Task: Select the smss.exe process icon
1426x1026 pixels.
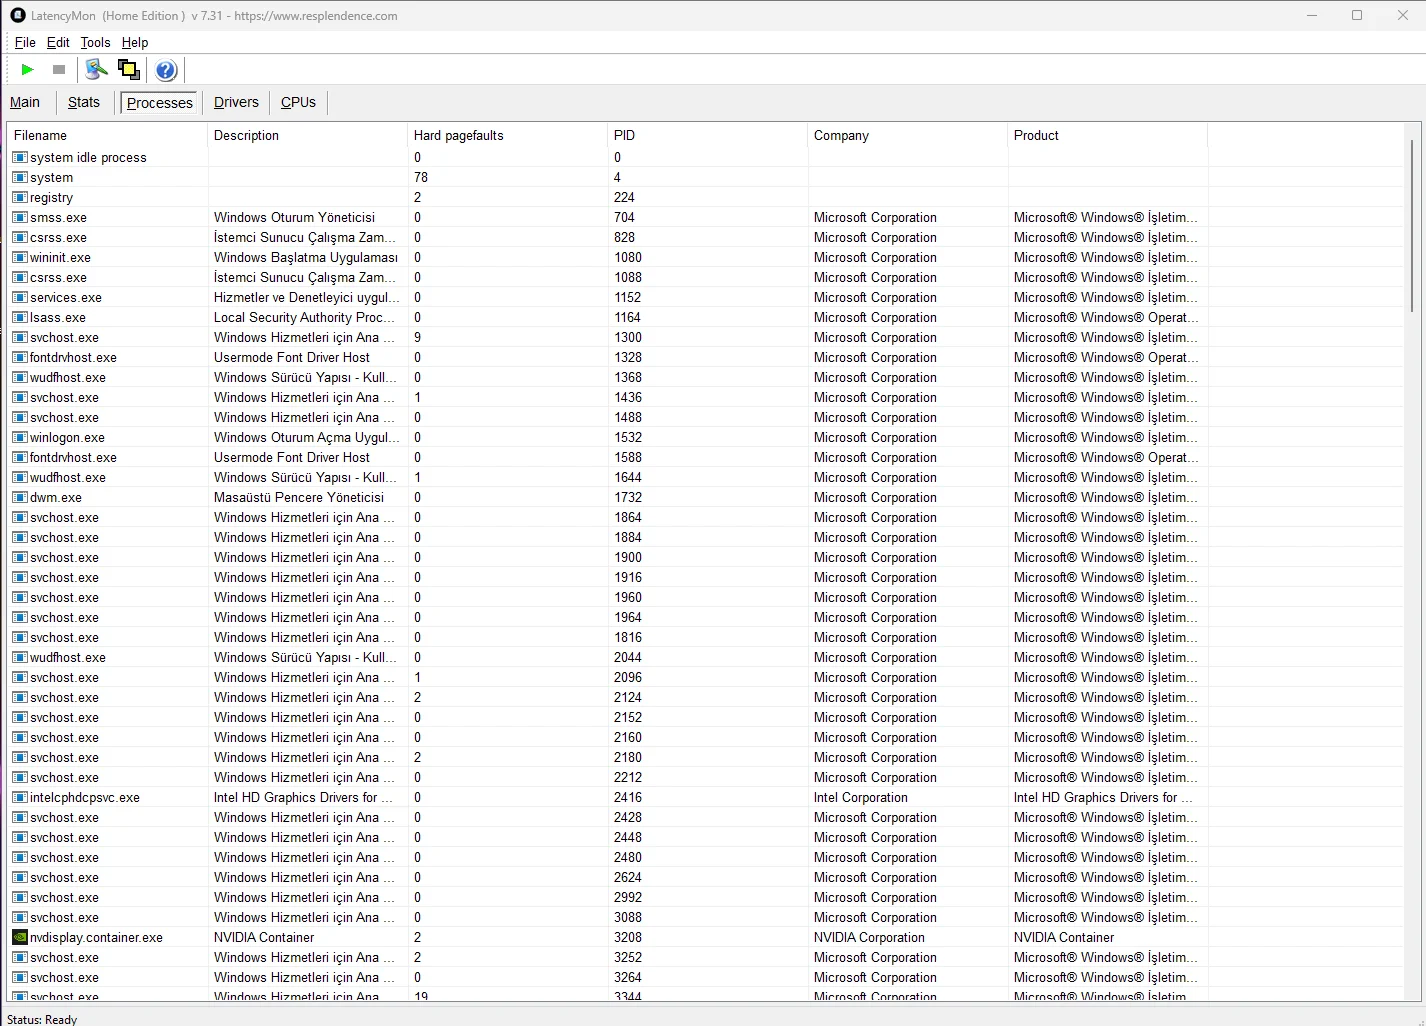Action: [20, 217]
